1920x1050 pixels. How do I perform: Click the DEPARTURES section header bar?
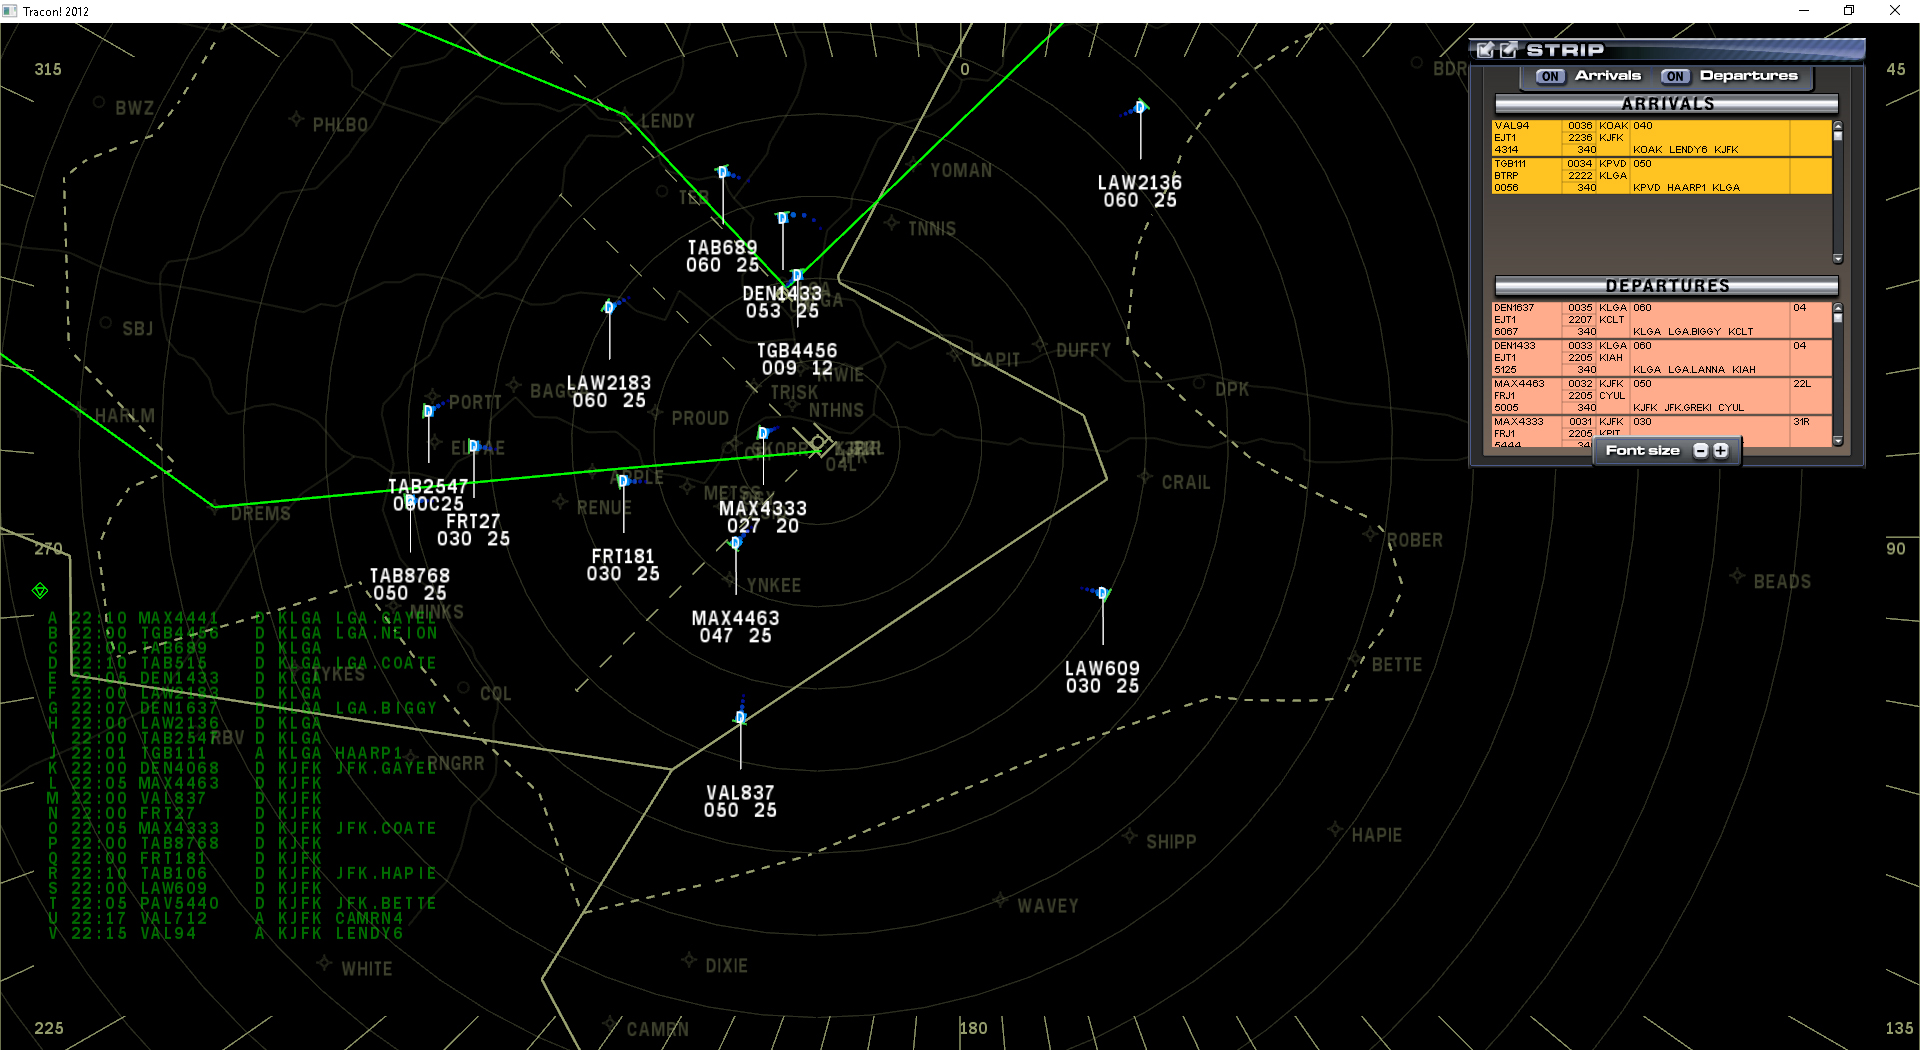1666,286
